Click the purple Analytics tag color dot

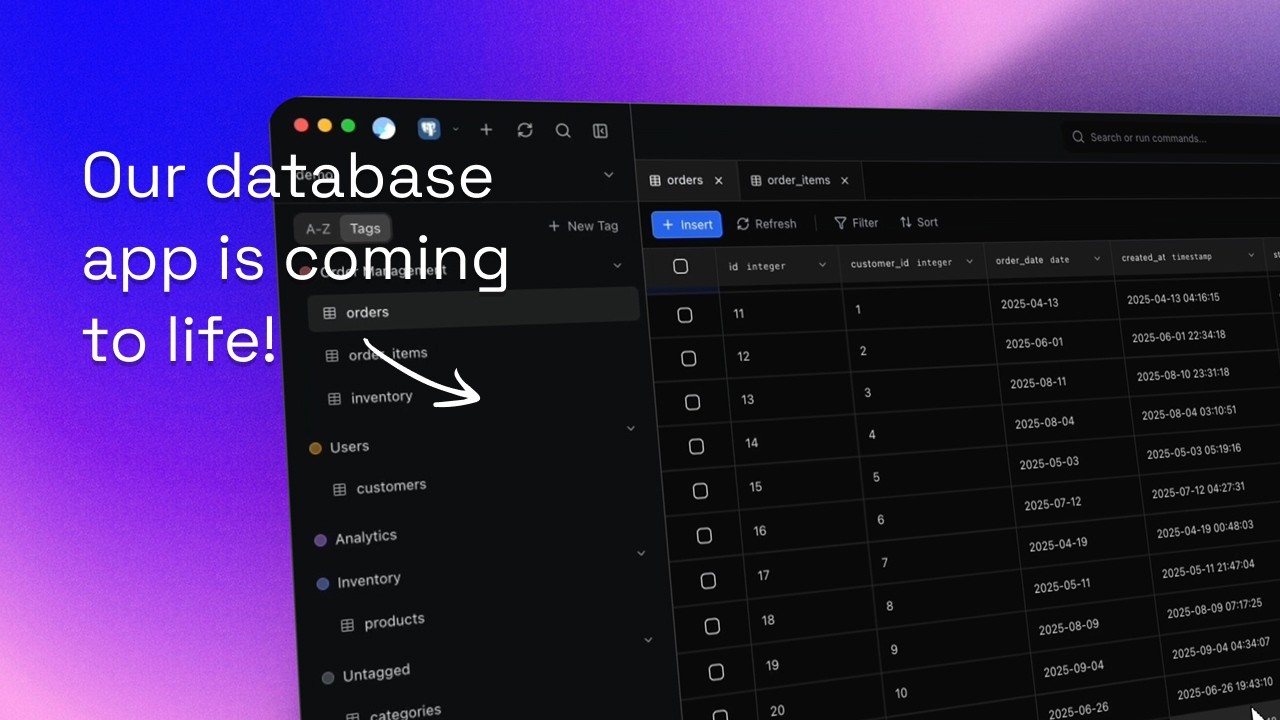click(320, 541)
